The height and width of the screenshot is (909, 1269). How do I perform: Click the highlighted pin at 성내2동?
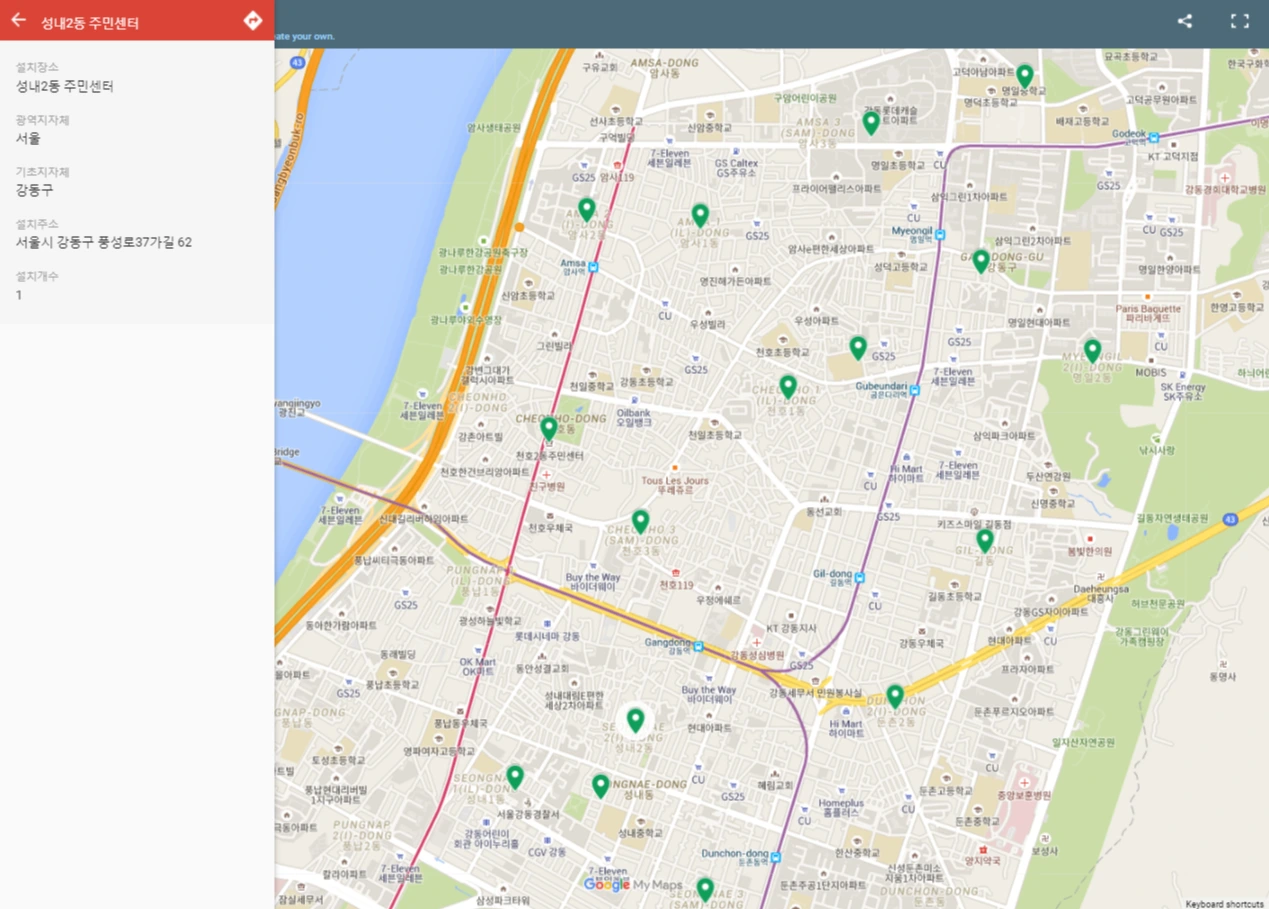tap(635, 720)
